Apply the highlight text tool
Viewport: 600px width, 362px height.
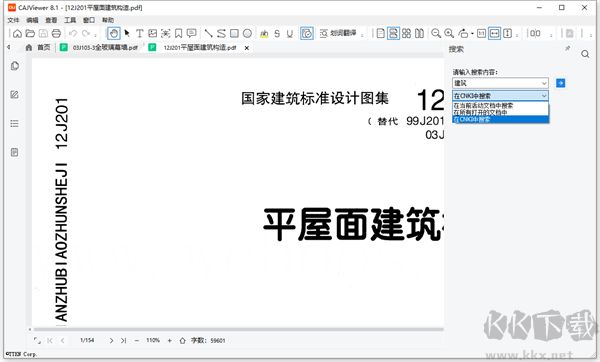(264, 34)
